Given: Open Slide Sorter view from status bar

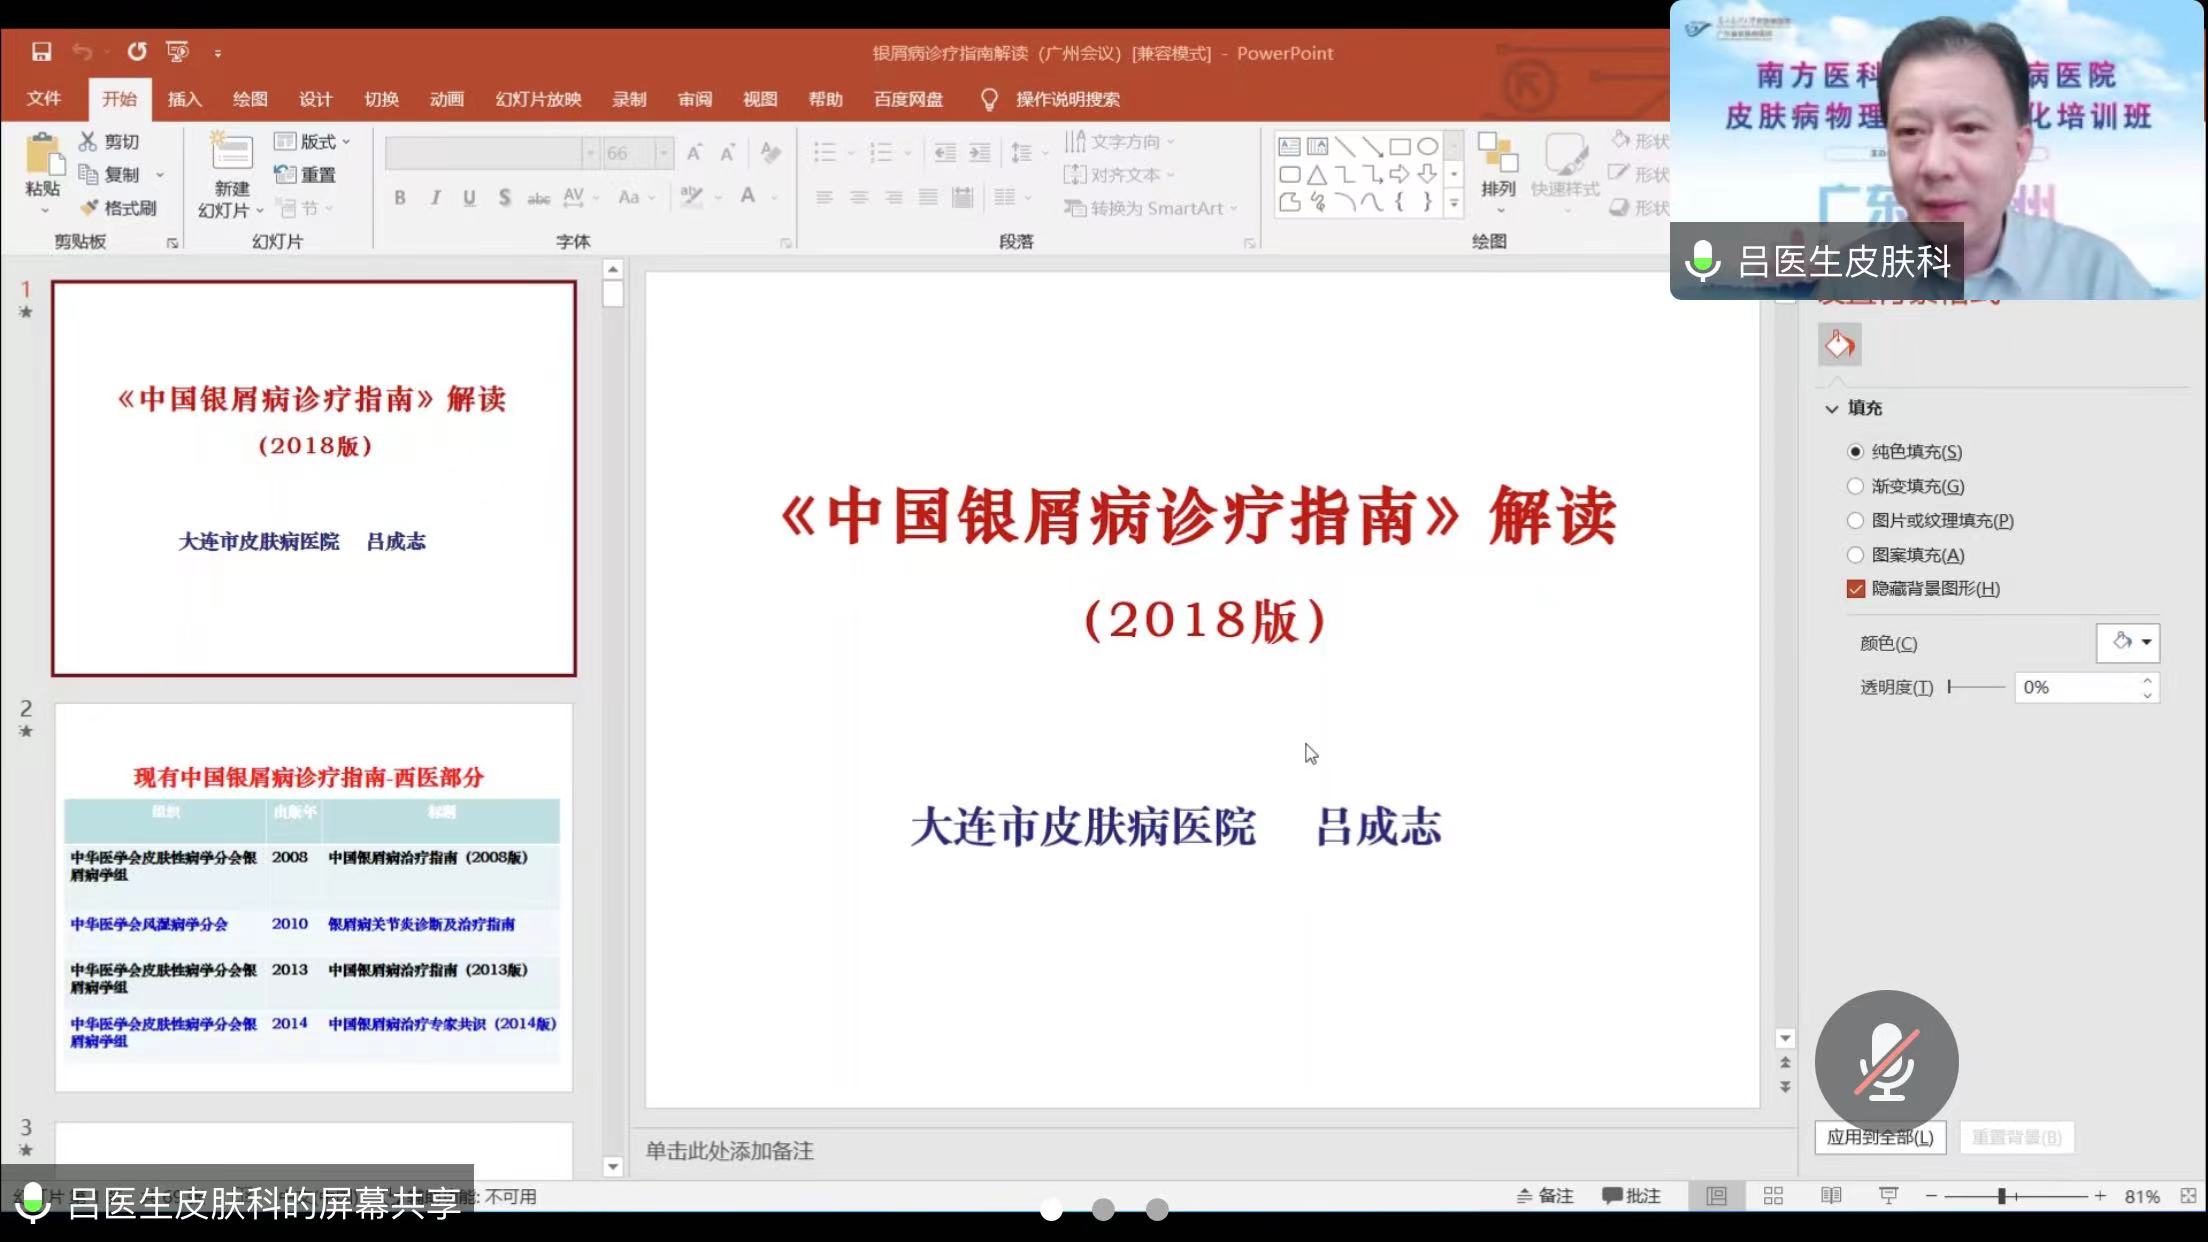Looking at the screenshot, I should pos(1773,1196).
